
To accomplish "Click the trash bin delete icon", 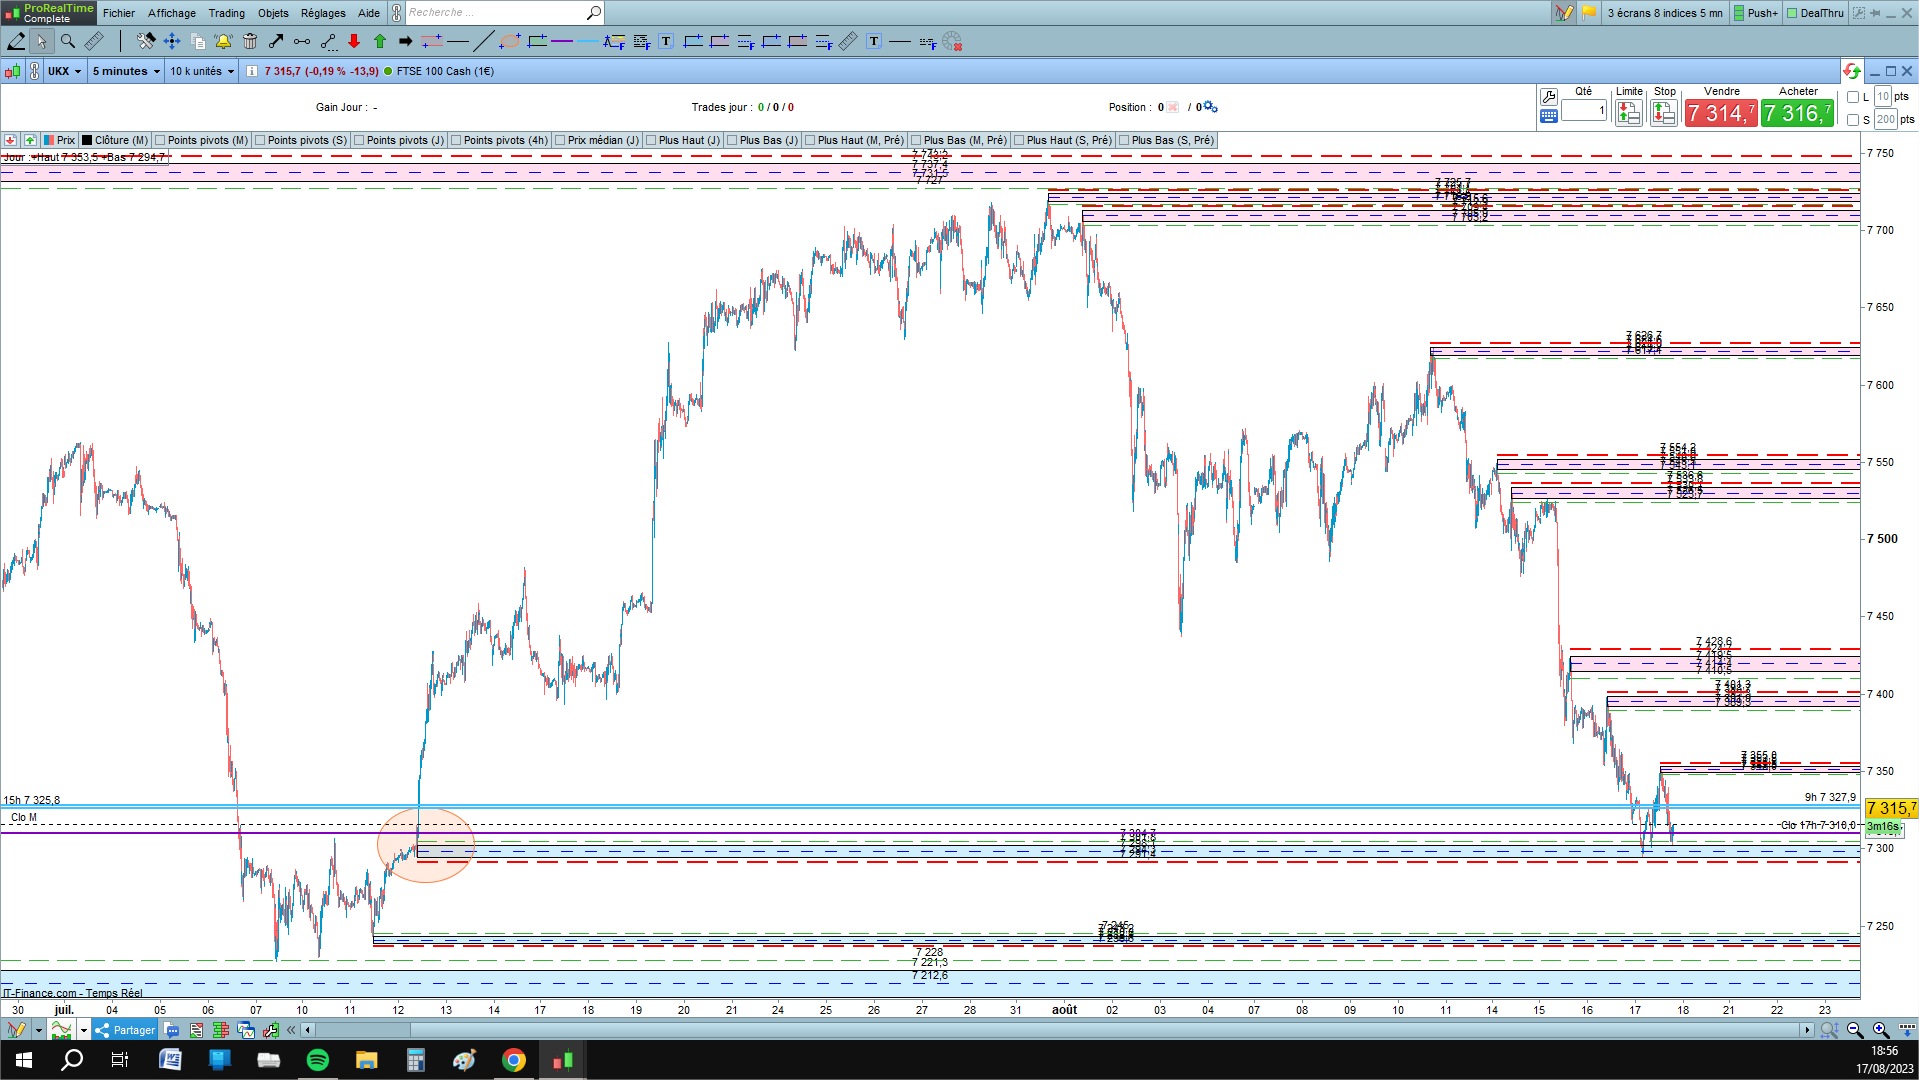I will (250, 41).
